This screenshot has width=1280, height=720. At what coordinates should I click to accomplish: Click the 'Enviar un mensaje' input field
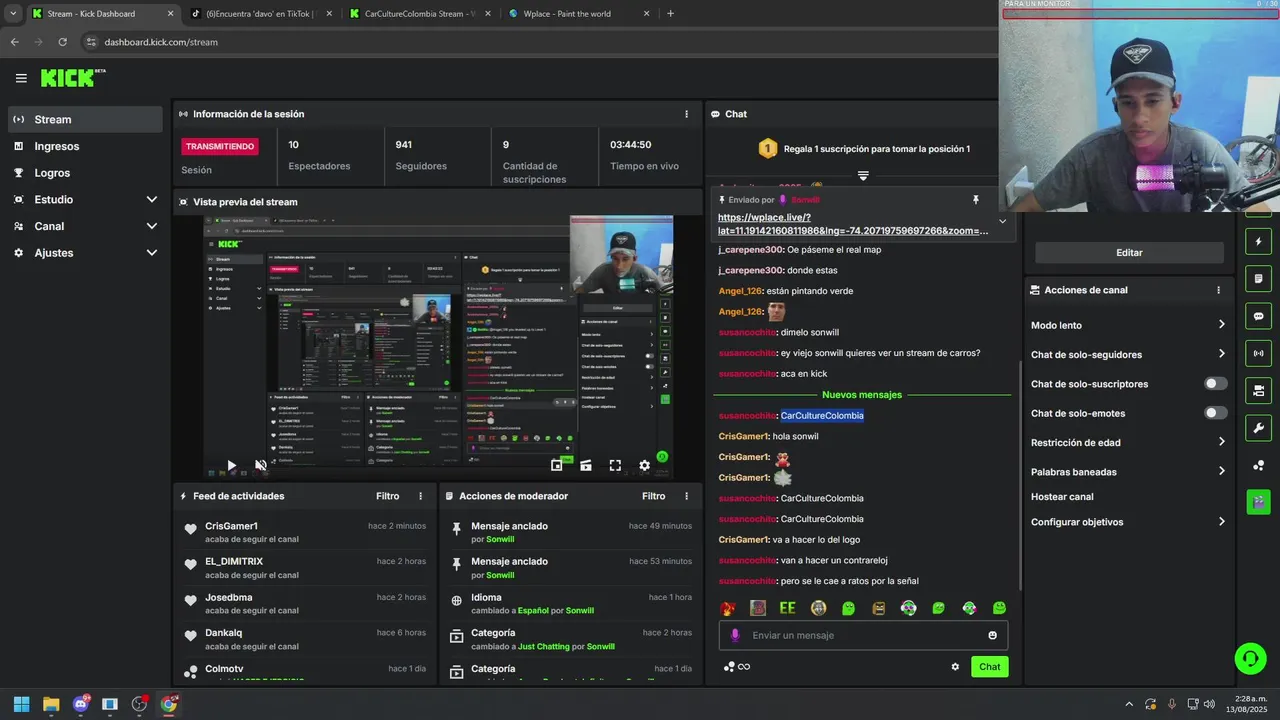click(863, 635)
